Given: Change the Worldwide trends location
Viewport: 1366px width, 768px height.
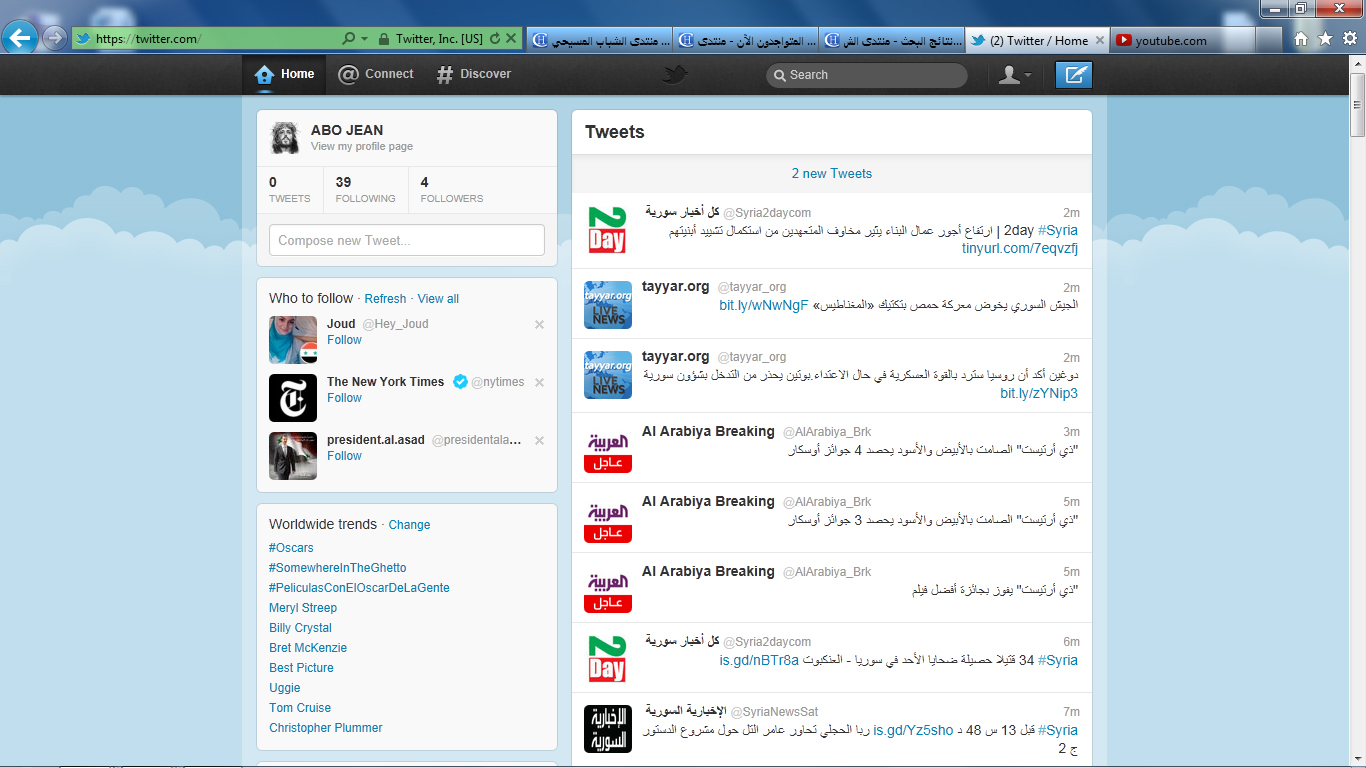Looking at the screenshot, I should tap(409, 525).
